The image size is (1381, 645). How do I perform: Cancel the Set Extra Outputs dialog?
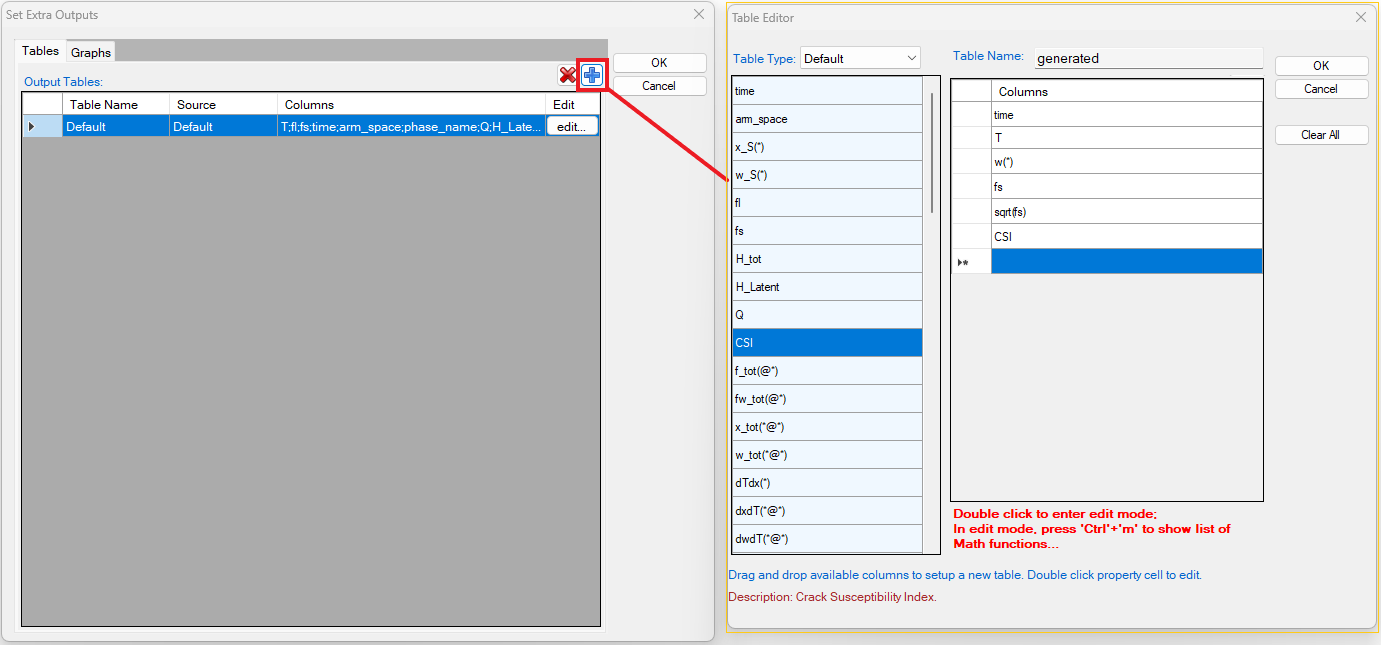(658, 86)
